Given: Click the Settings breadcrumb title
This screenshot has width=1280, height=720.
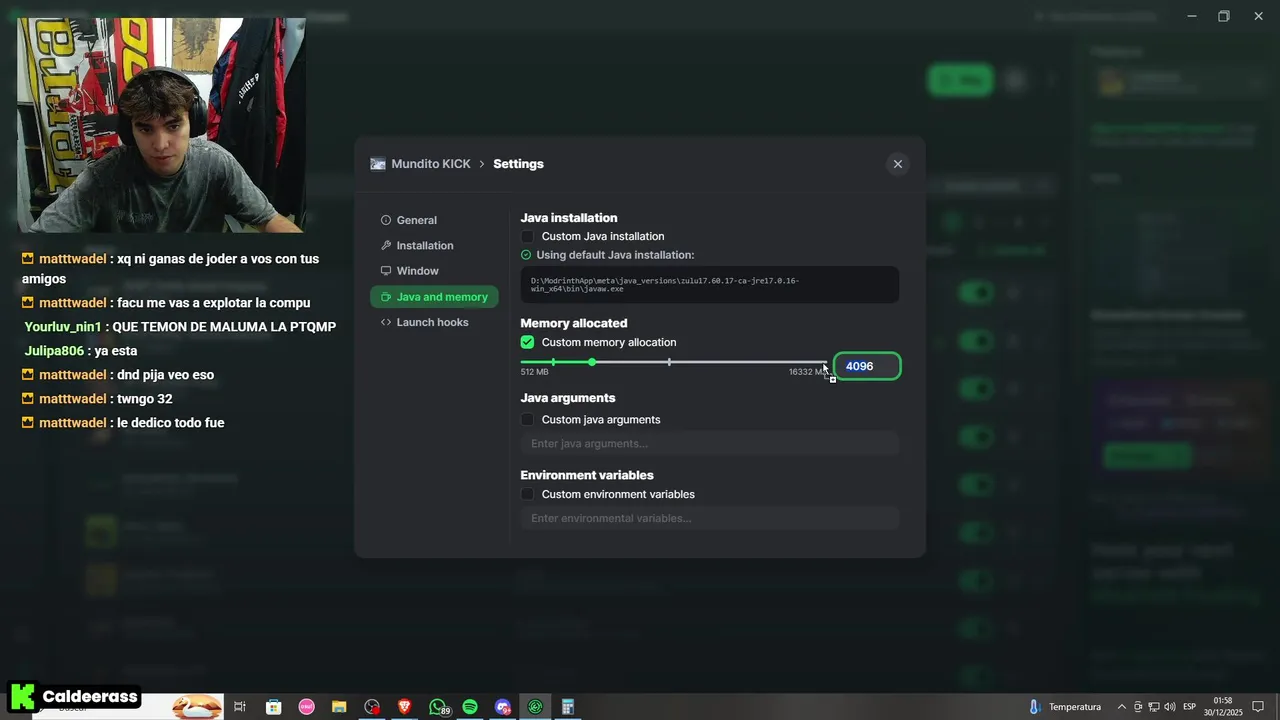Looking at the screenshot, I should coord(518,164).
